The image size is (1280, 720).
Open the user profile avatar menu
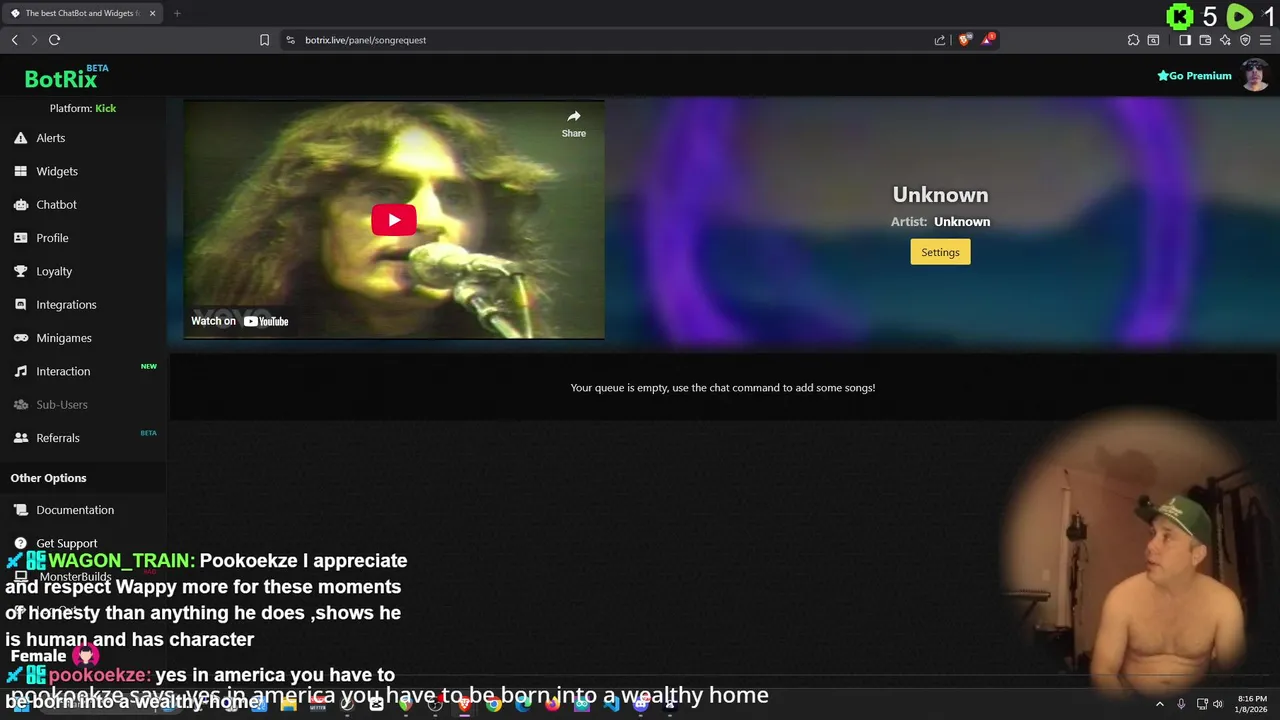click(1255, 75)
